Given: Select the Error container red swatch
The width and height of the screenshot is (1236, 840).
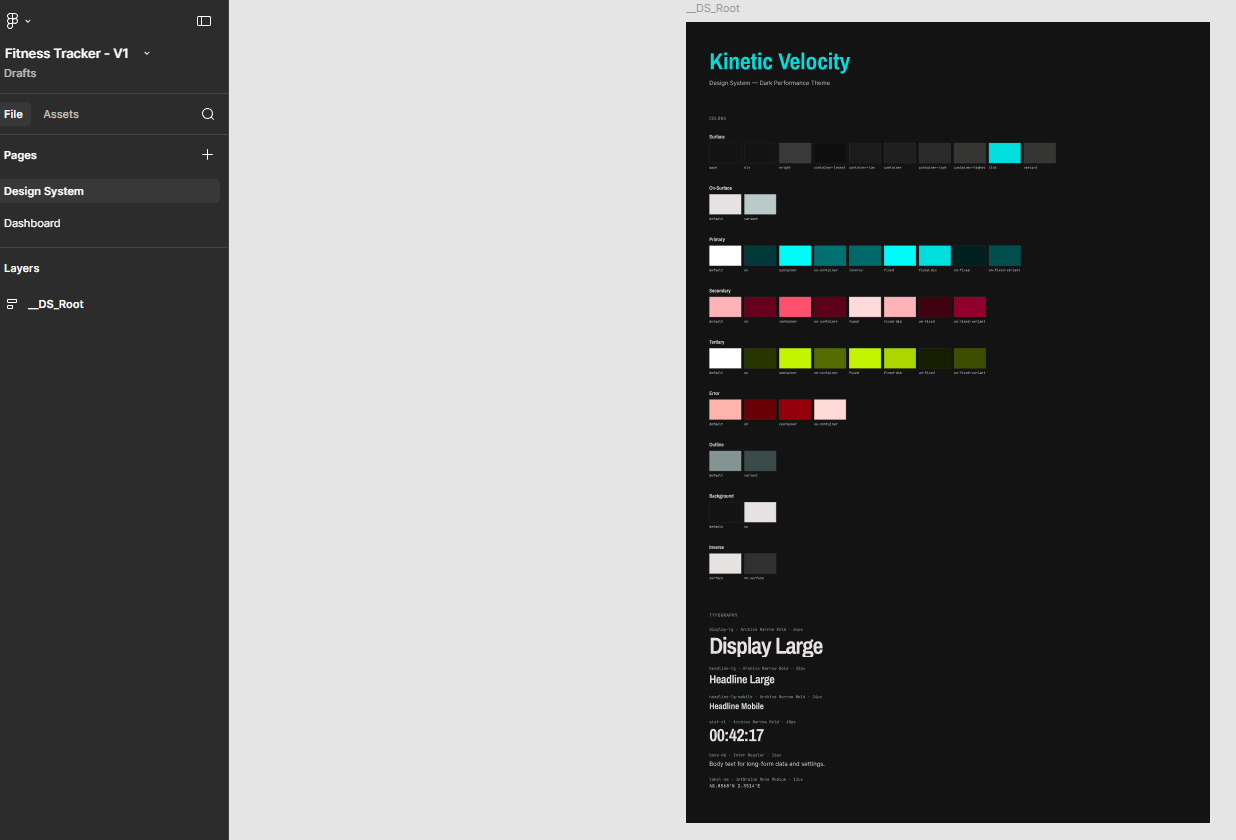Looking at the screenshot, I should (795, 409).
